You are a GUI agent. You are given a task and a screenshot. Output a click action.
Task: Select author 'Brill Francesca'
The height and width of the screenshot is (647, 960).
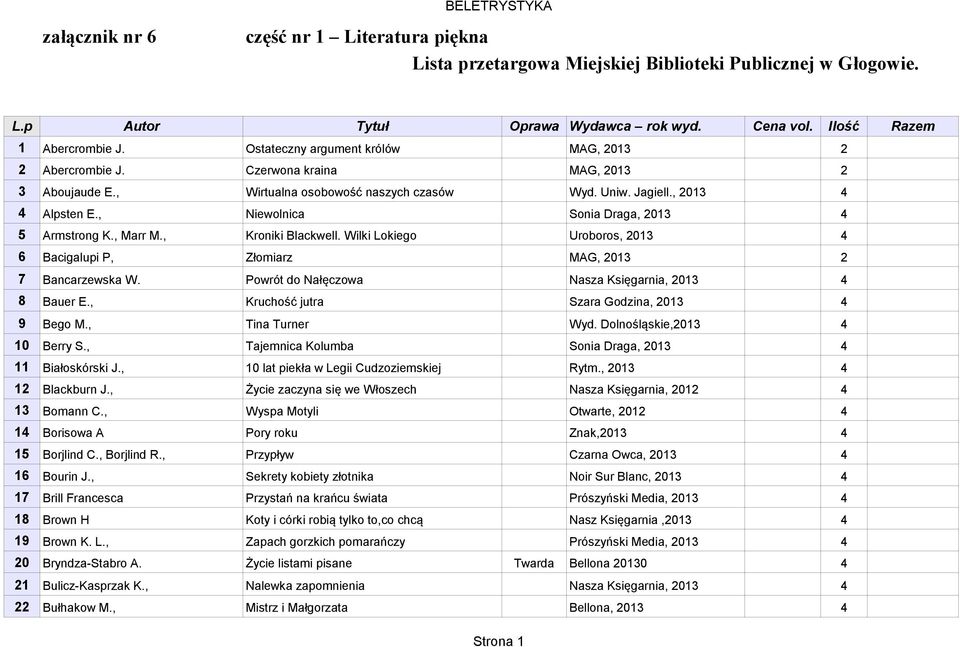point(83,498)
